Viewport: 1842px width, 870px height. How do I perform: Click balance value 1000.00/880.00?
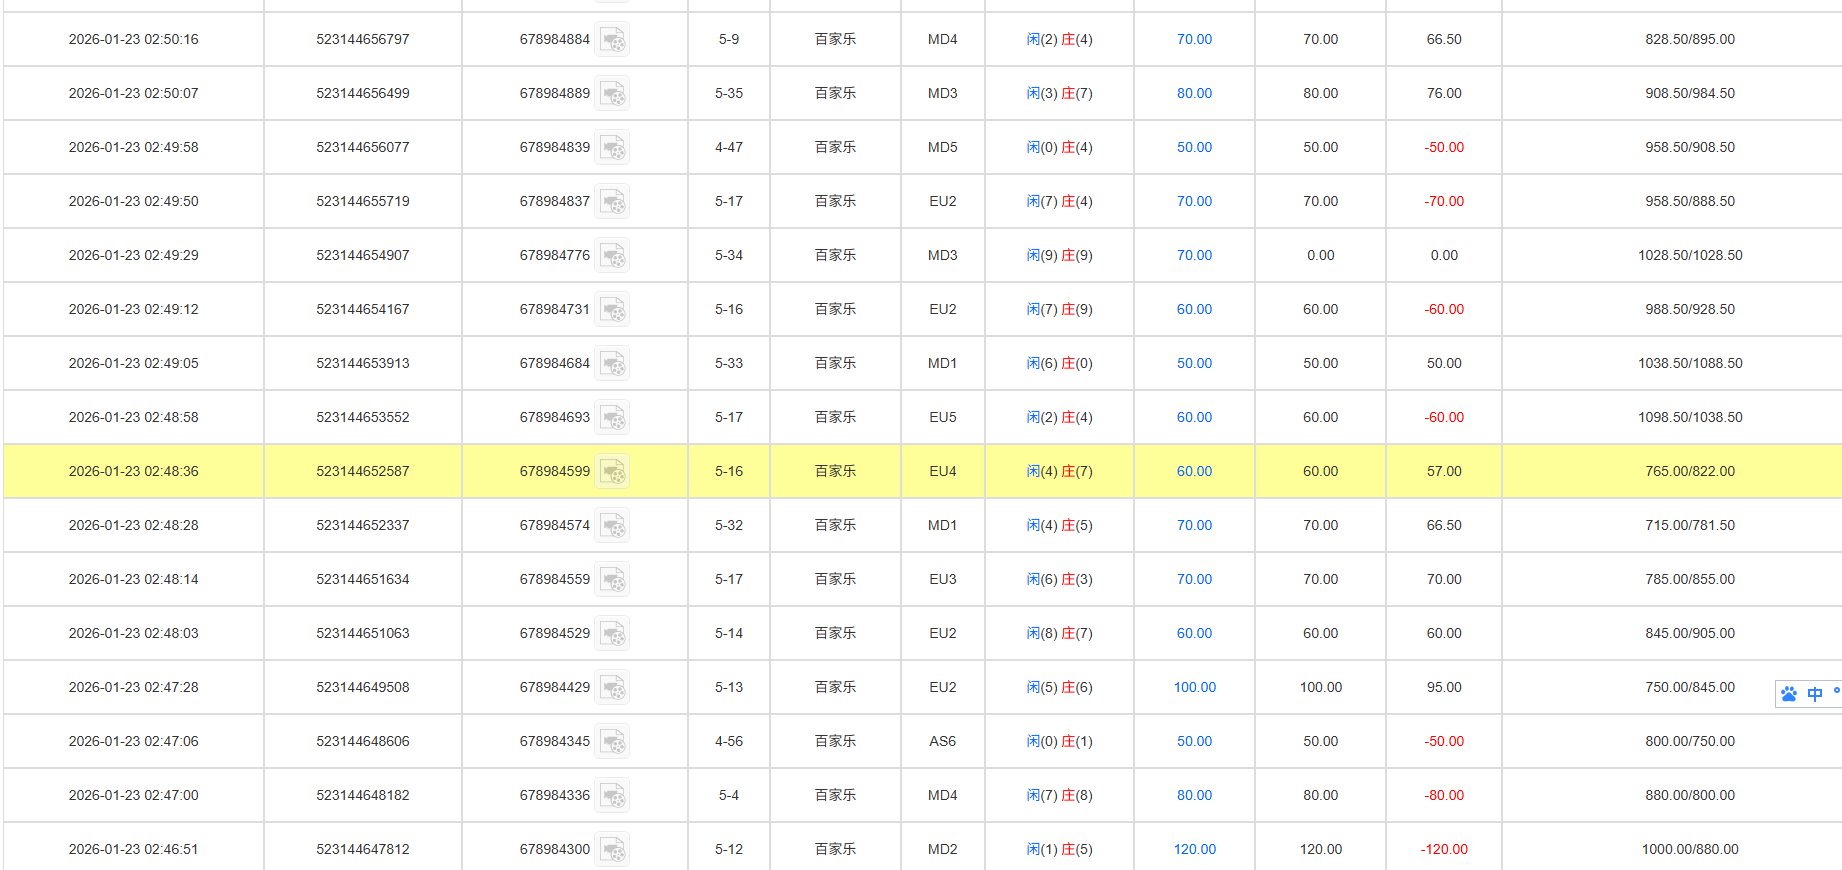tap(1690, 850)
